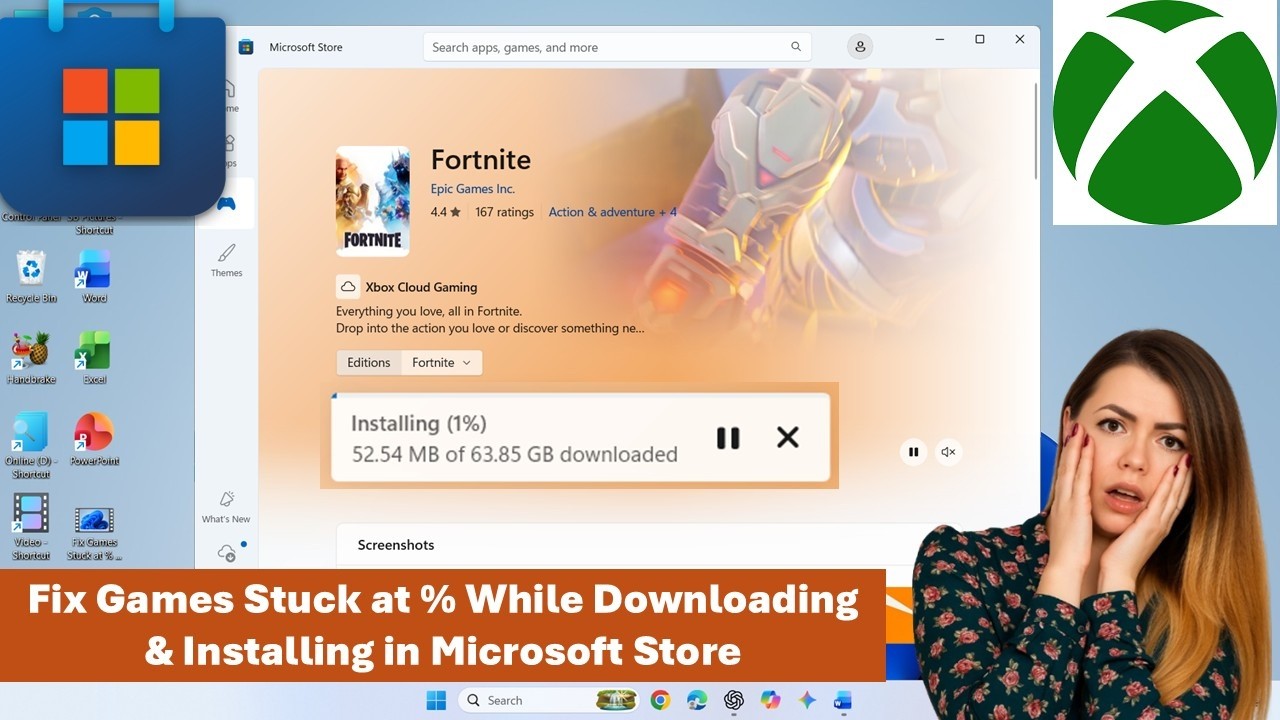Viewport: 1280px width, 720px height.
Task: Click the magnifier icon in Store search box
Action: 796,47
